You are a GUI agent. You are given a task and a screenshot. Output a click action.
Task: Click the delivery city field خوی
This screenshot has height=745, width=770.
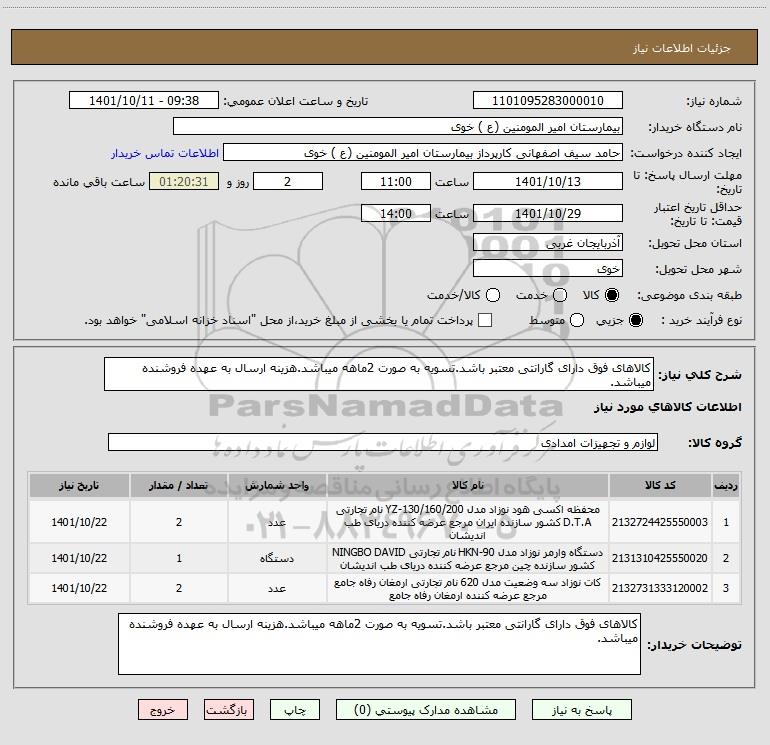click(x=548, y=269)
